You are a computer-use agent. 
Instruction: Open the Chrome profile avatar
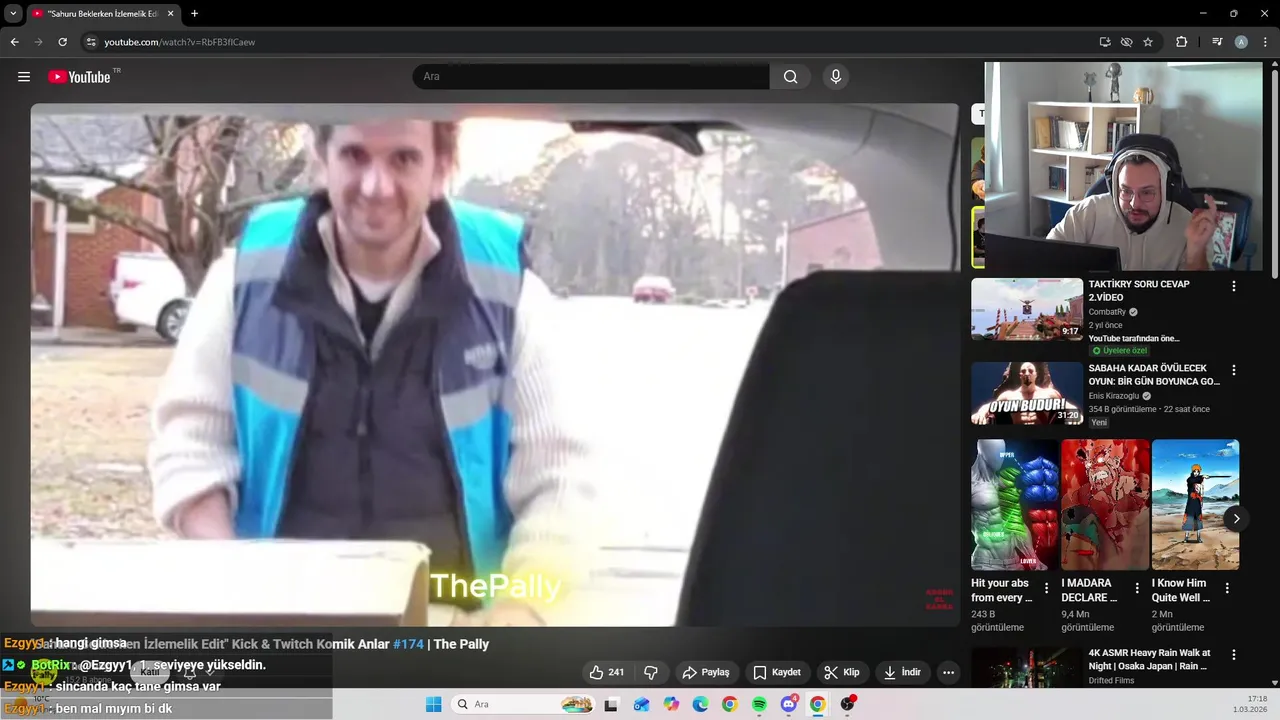click(x=1241, y=42)
